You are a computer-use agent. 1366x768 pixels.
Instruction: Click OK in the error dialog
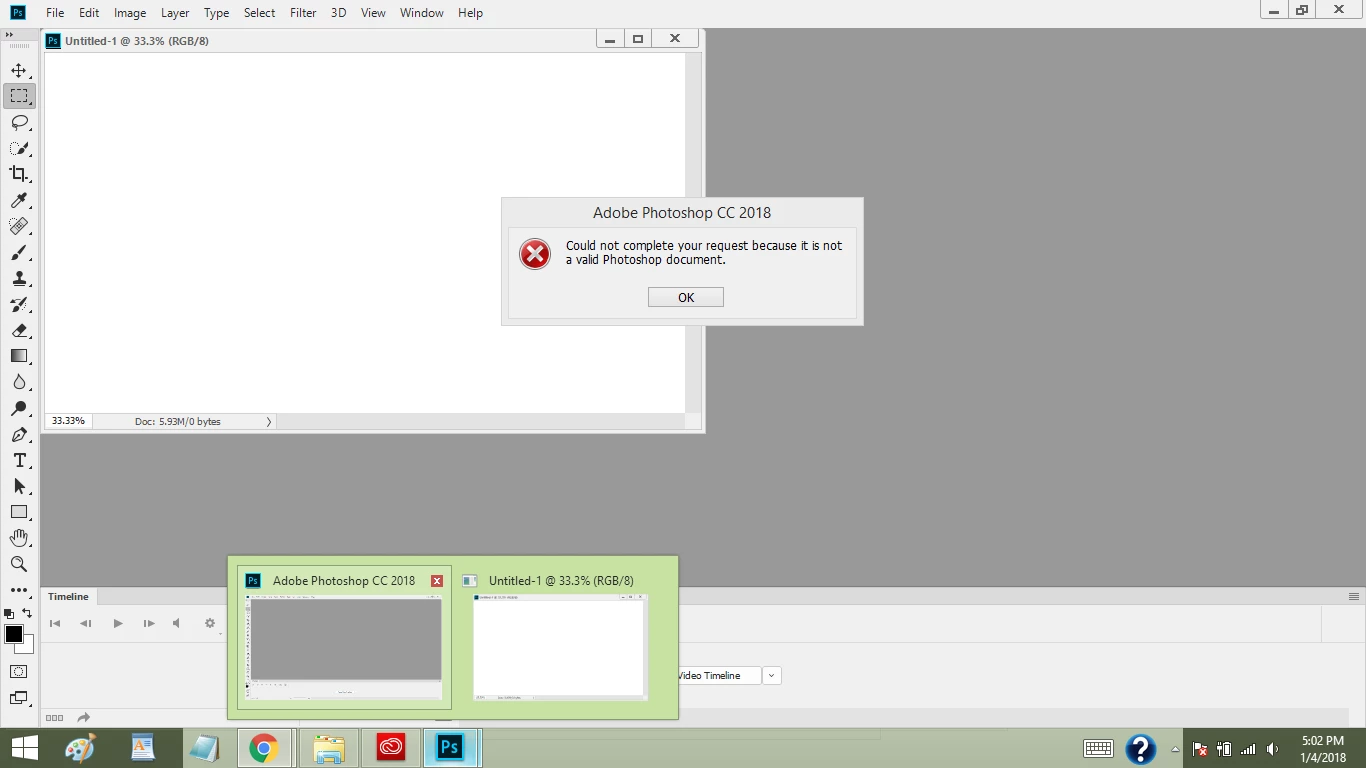(686, 297)
